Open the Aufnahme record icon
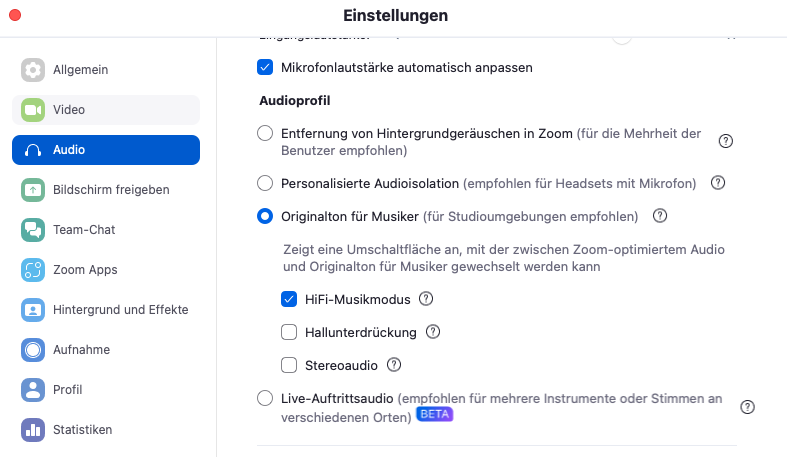Viewport: 787px width, 457px height. click(33, 350)
